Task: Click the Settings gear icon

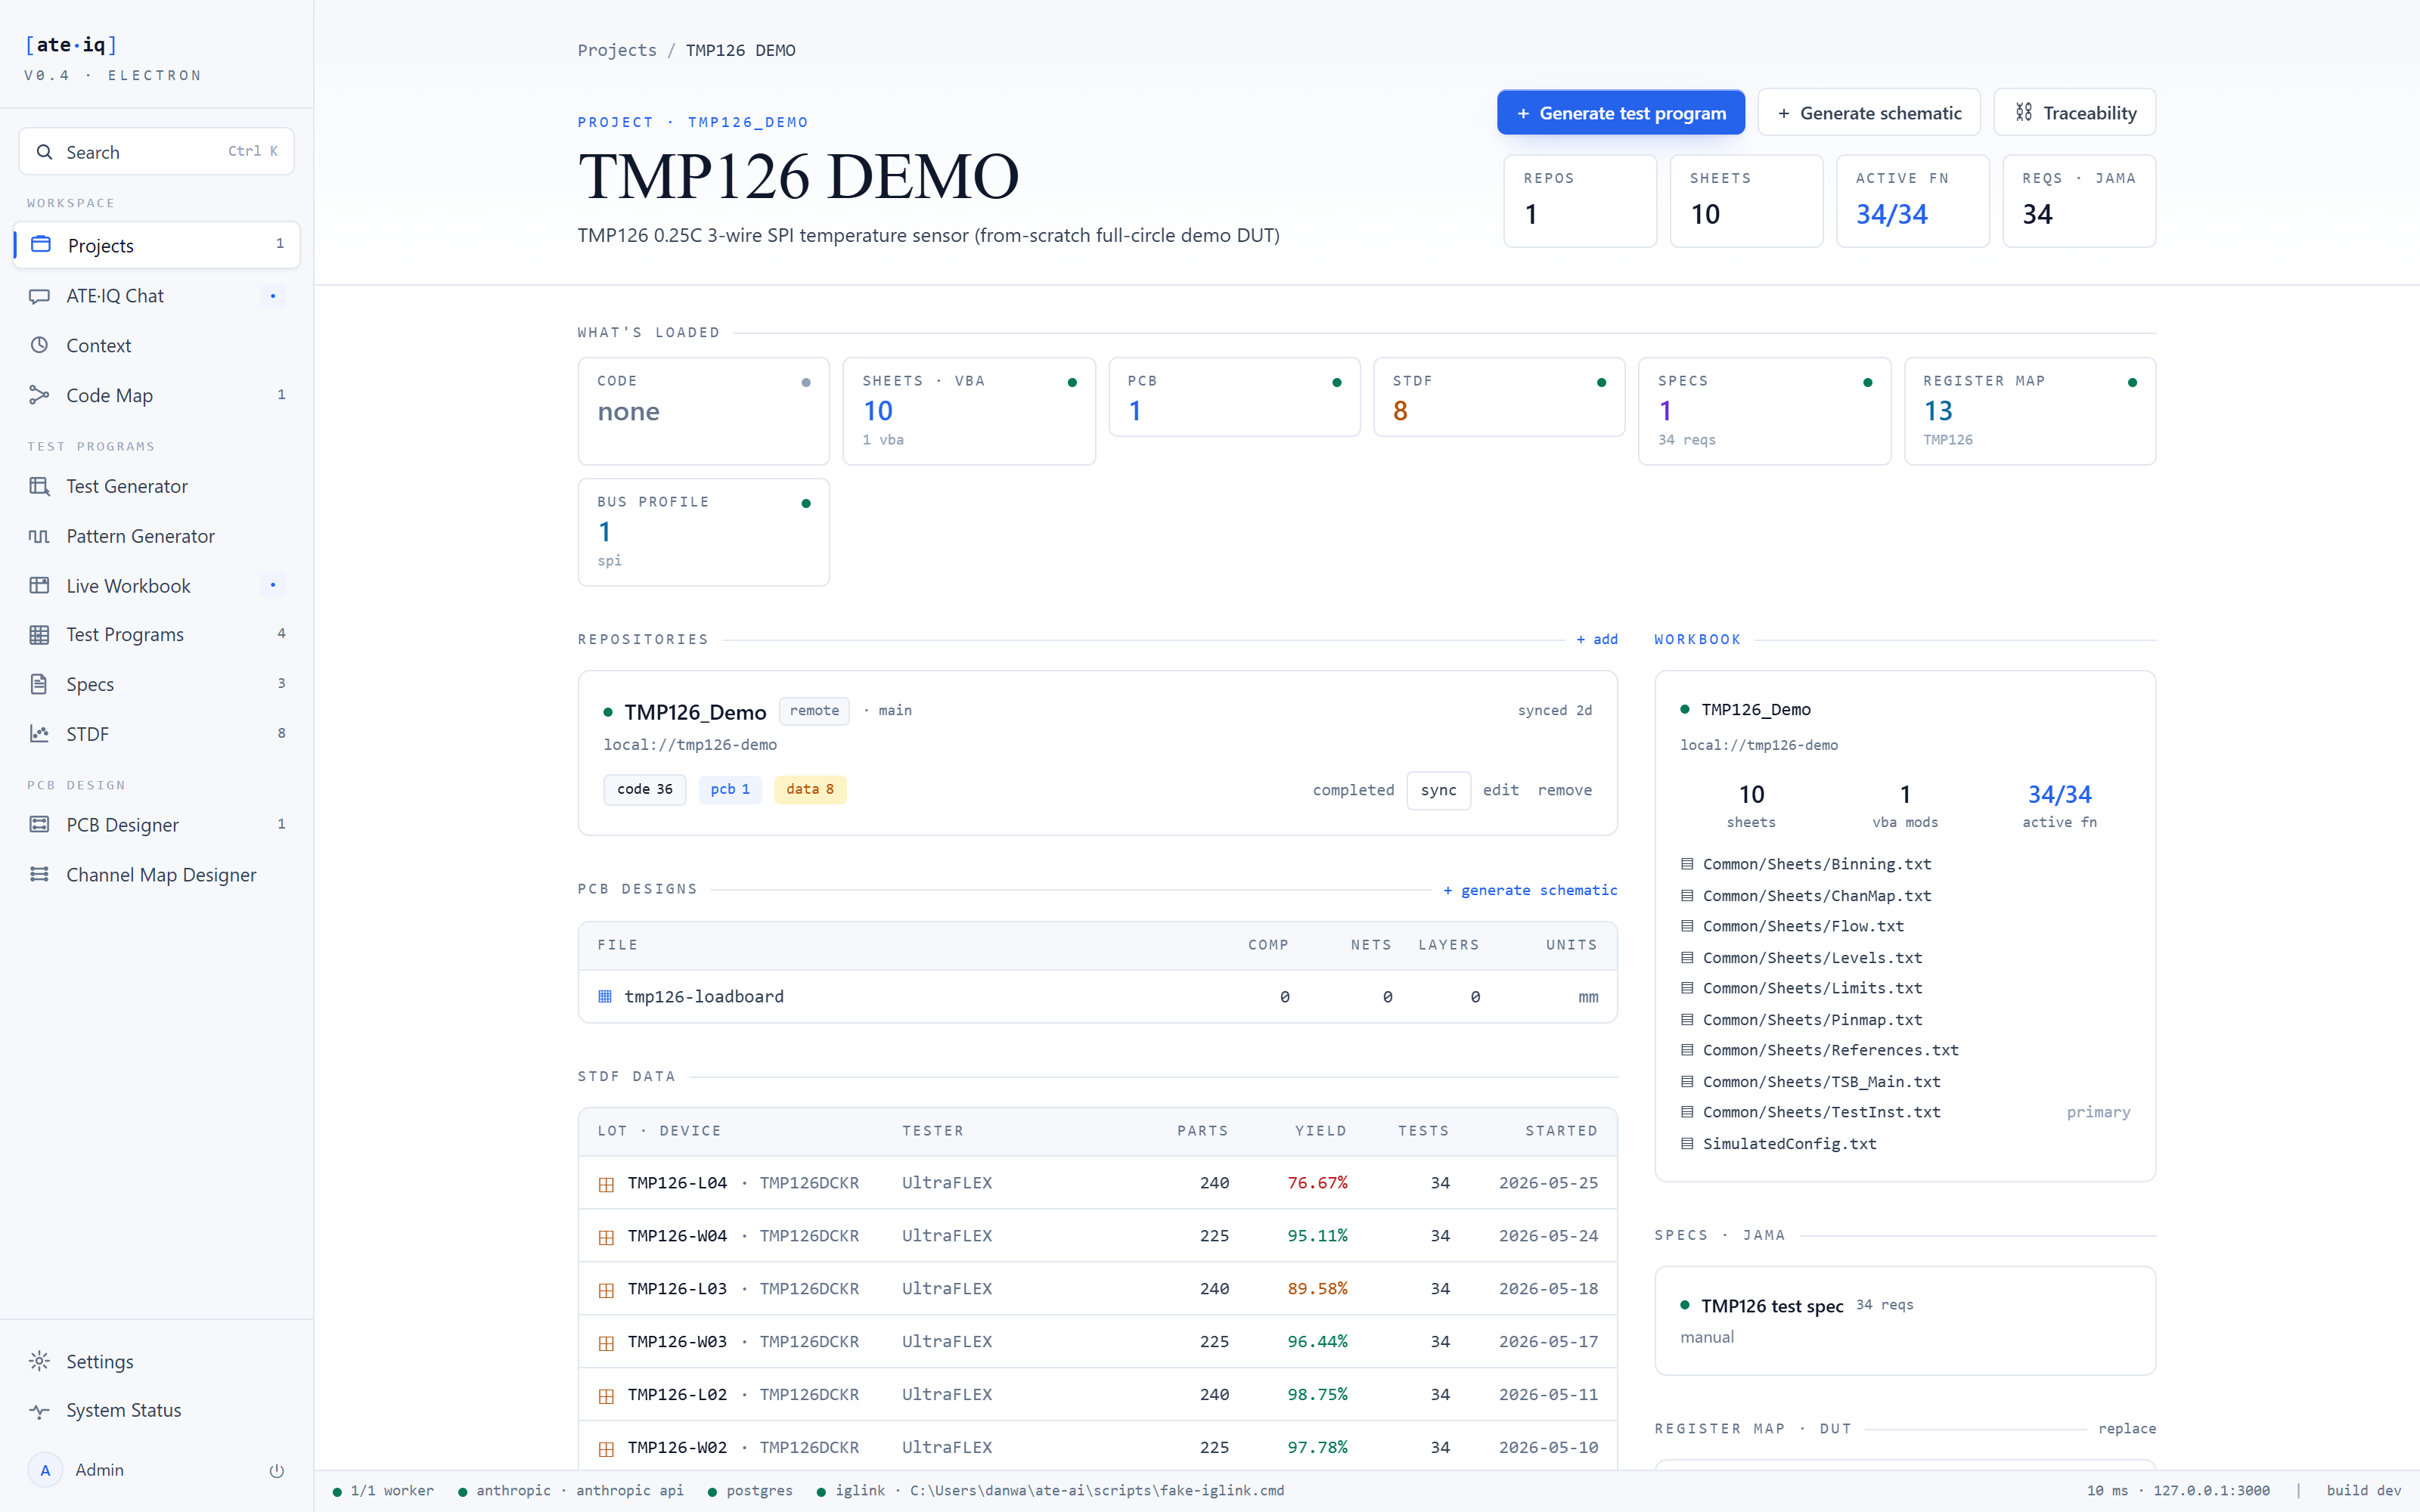Action: (x=40, y=1361)
